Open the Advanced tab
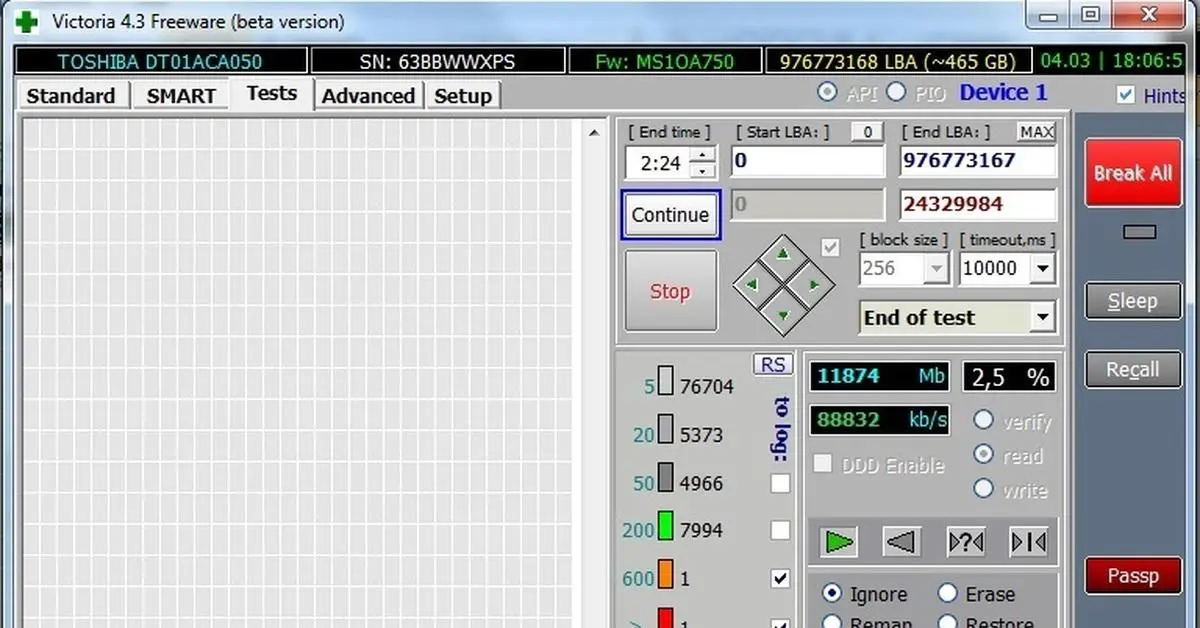The height and width of the screenshot is (628, 1200). [368, 96]
